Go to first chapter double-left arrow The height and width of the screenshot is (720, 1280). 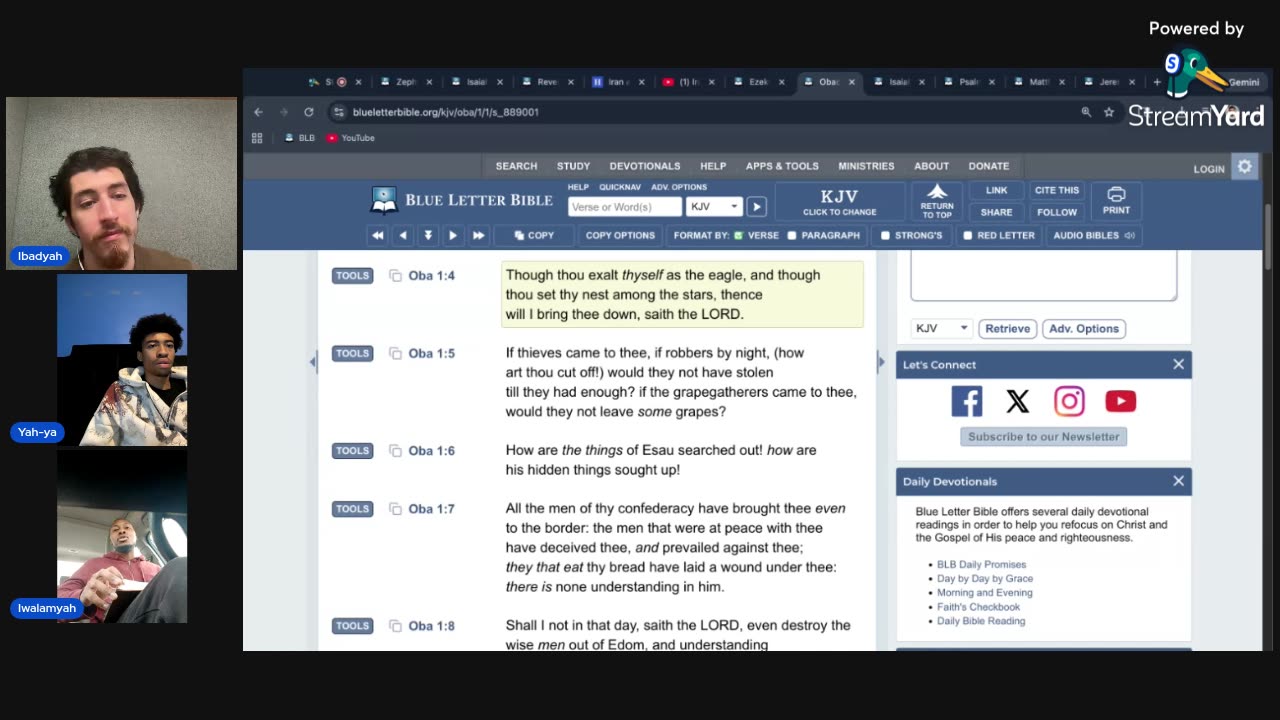pyautogui.click(x=377, y=235)
